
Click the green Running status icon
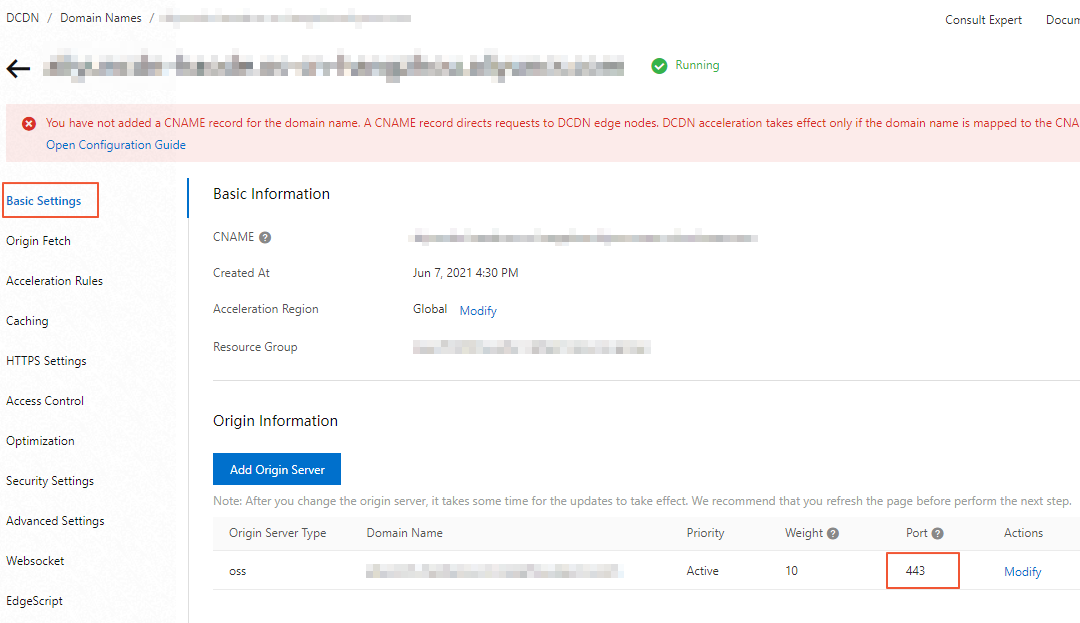coord(659,65)
